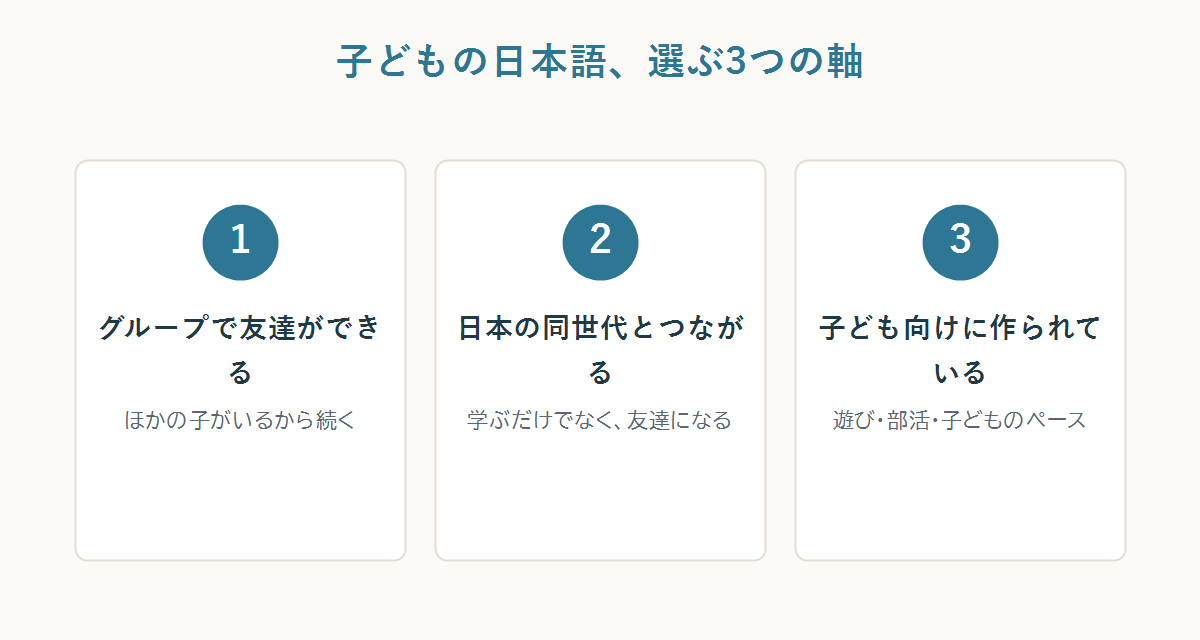Click the number 3 circle badge
The height and width of the screenshot is (640, 1200).
(960, 242)
